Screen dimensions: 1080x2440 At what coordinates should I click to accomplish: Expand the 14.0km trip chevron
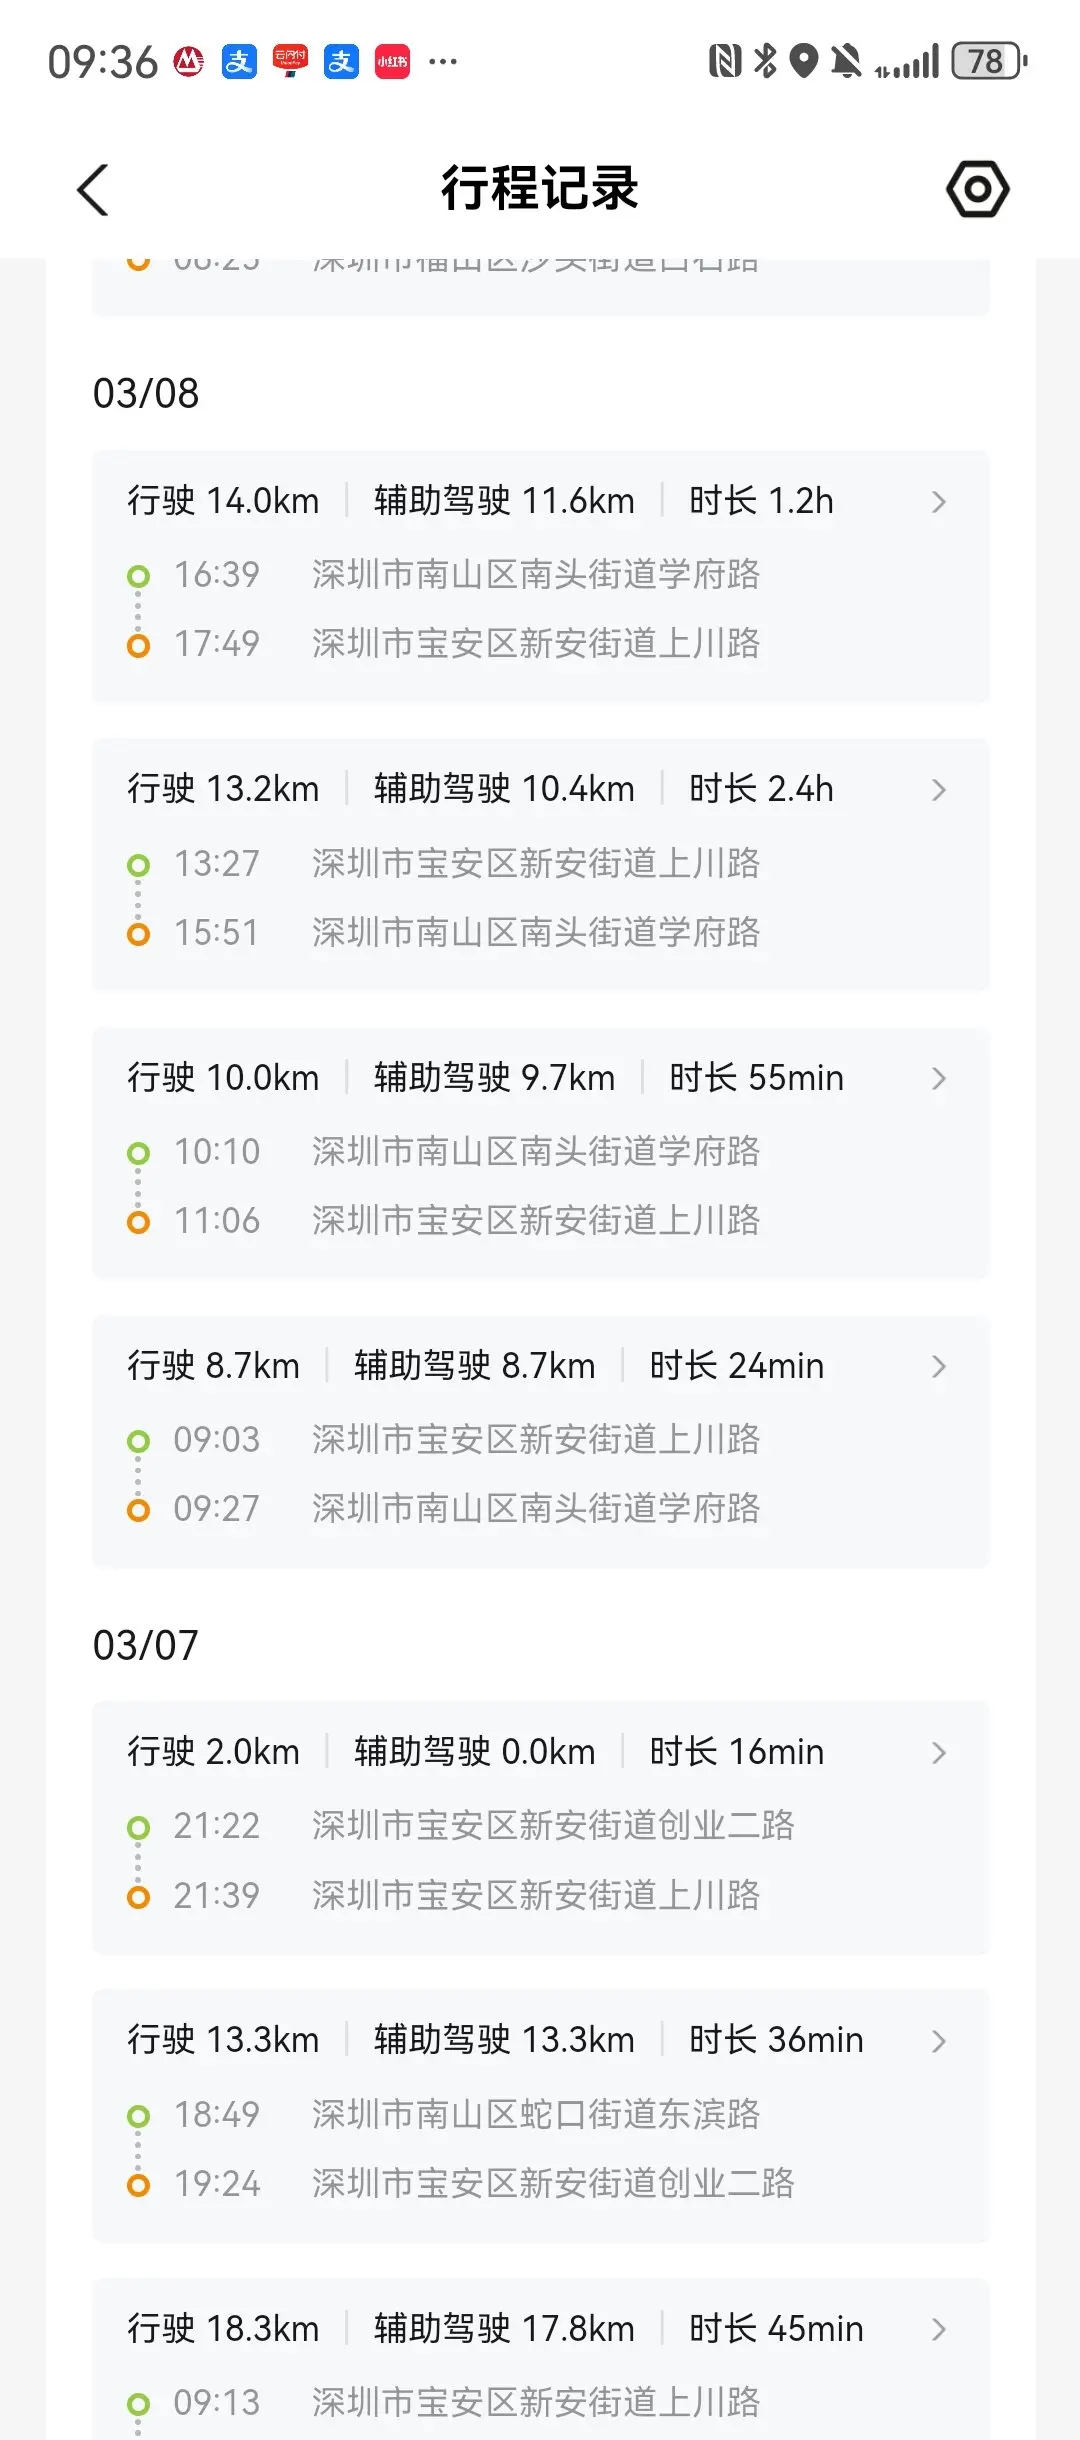coord(938,501)
